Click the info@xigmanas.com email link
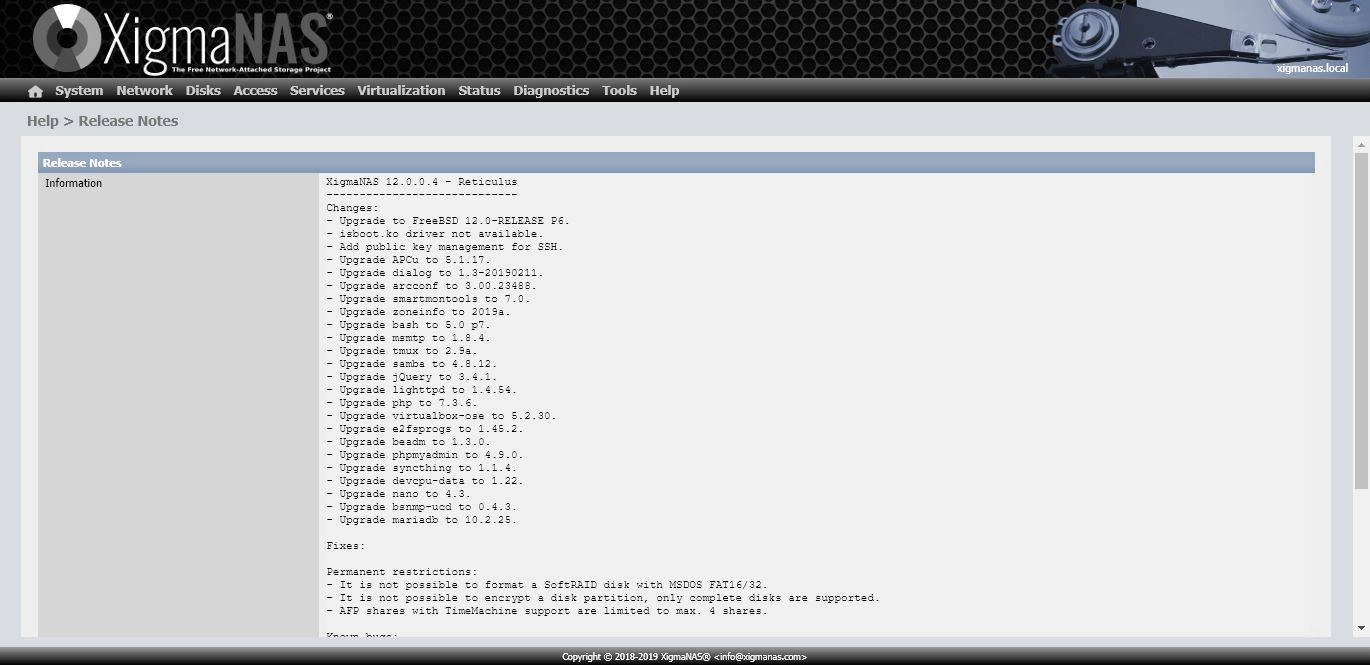Viewport: 1370px width, 665px height. pyautogui.click(x=762, y=657)
